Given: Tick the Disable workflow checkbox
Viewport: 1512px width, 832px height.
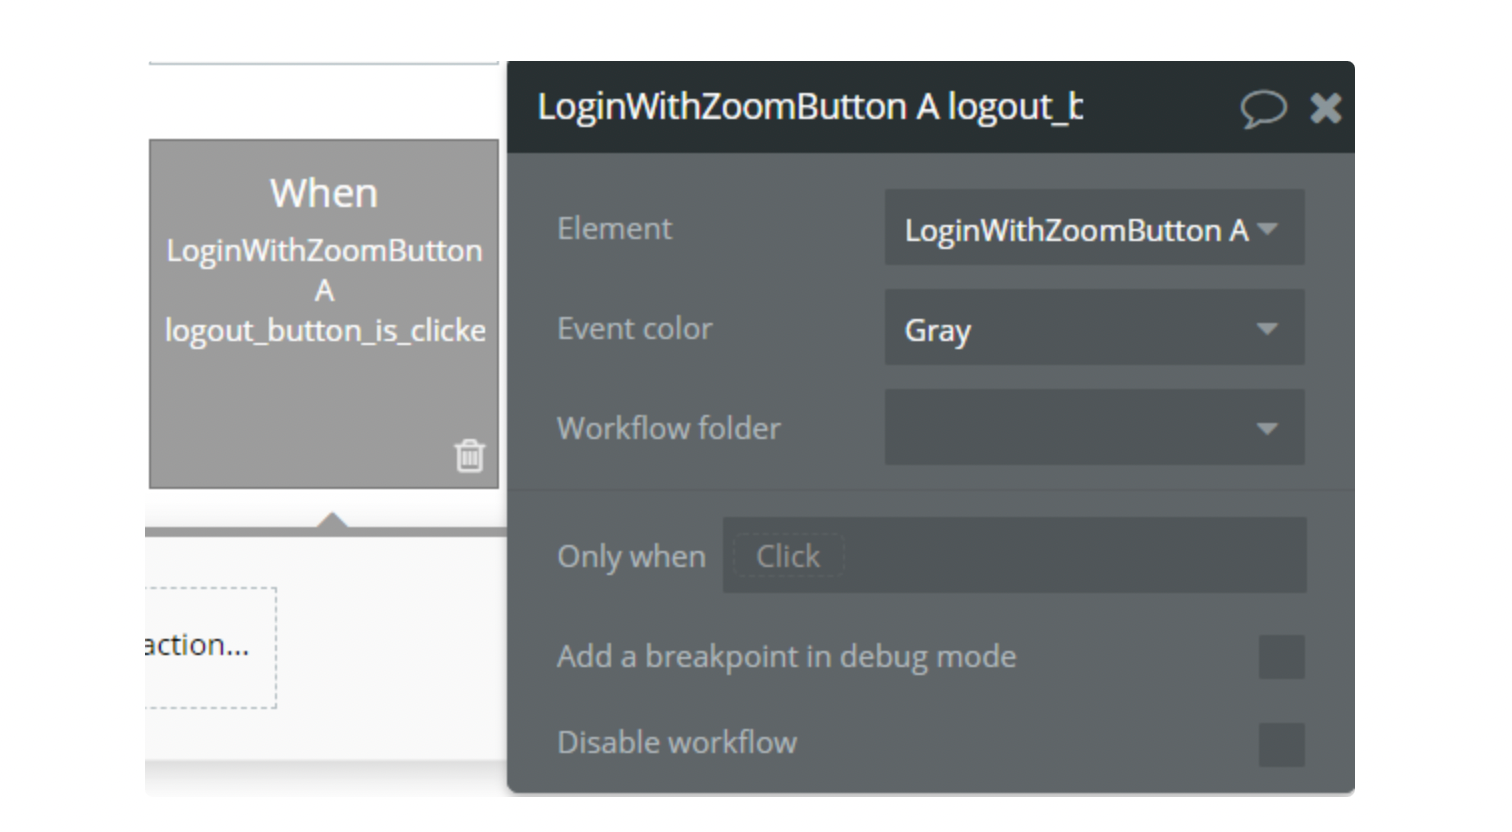Looking at the screenshot, I should coord(1281,744).
